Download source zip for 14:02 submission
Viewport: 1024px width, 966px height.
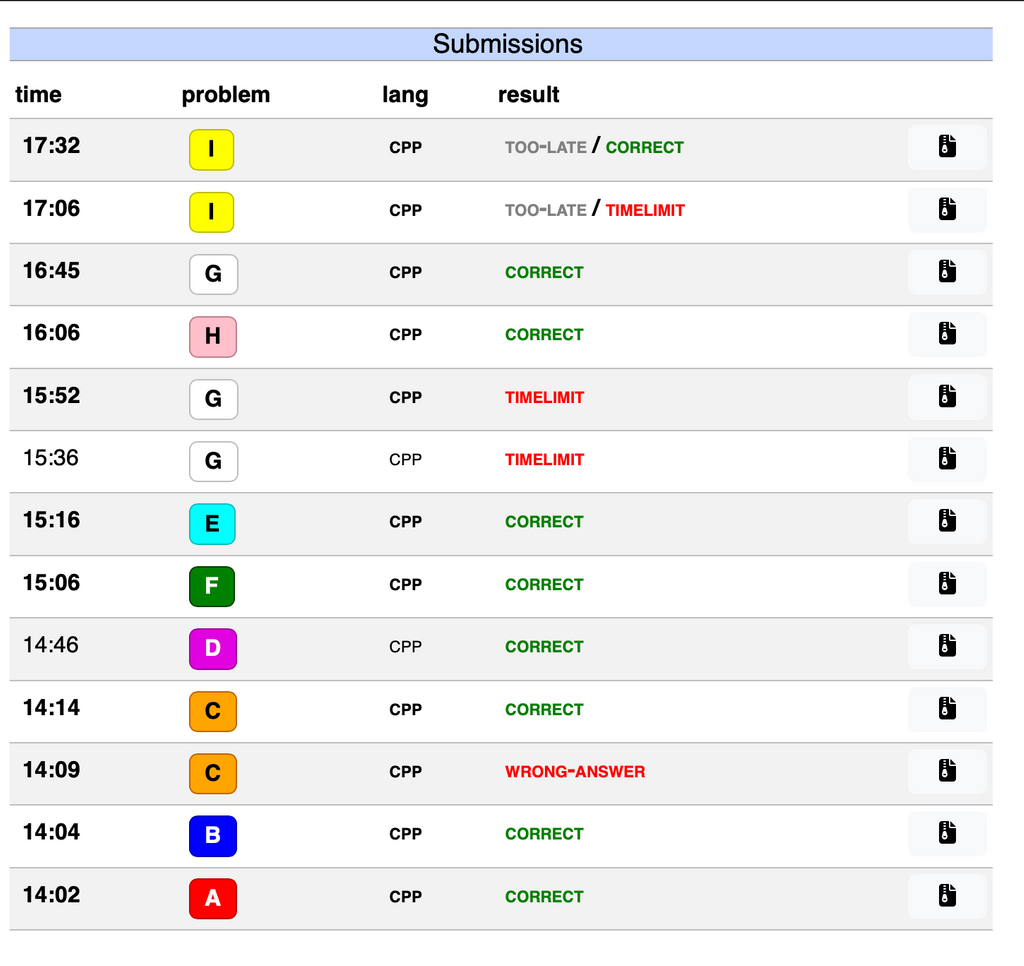coord(947,895)
